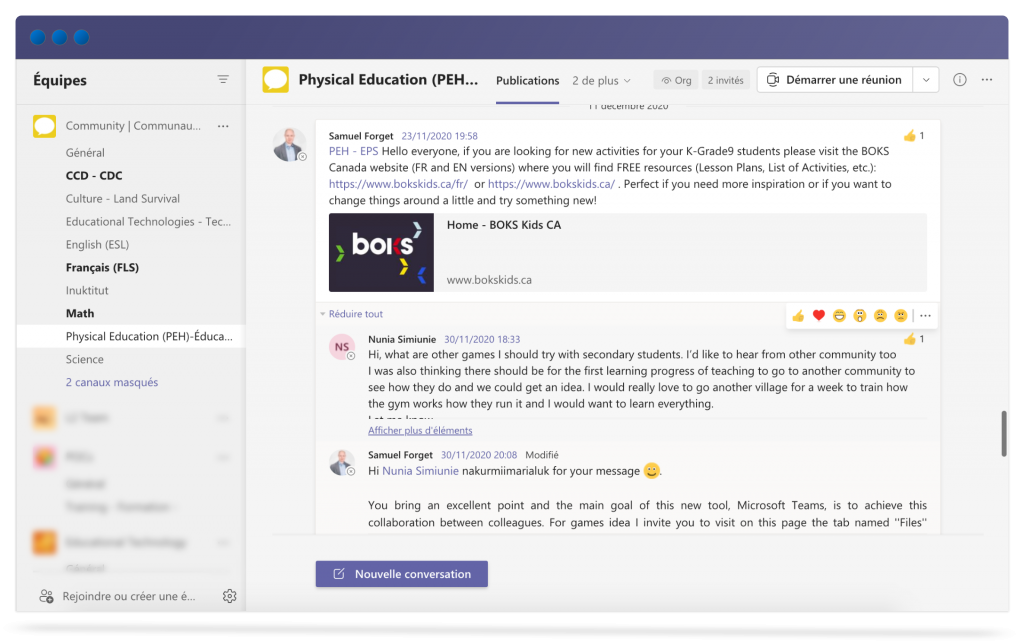Open dropdown arrow beside Démarrer une réunion
This screenshot has height=644, width=1024.
926,80
